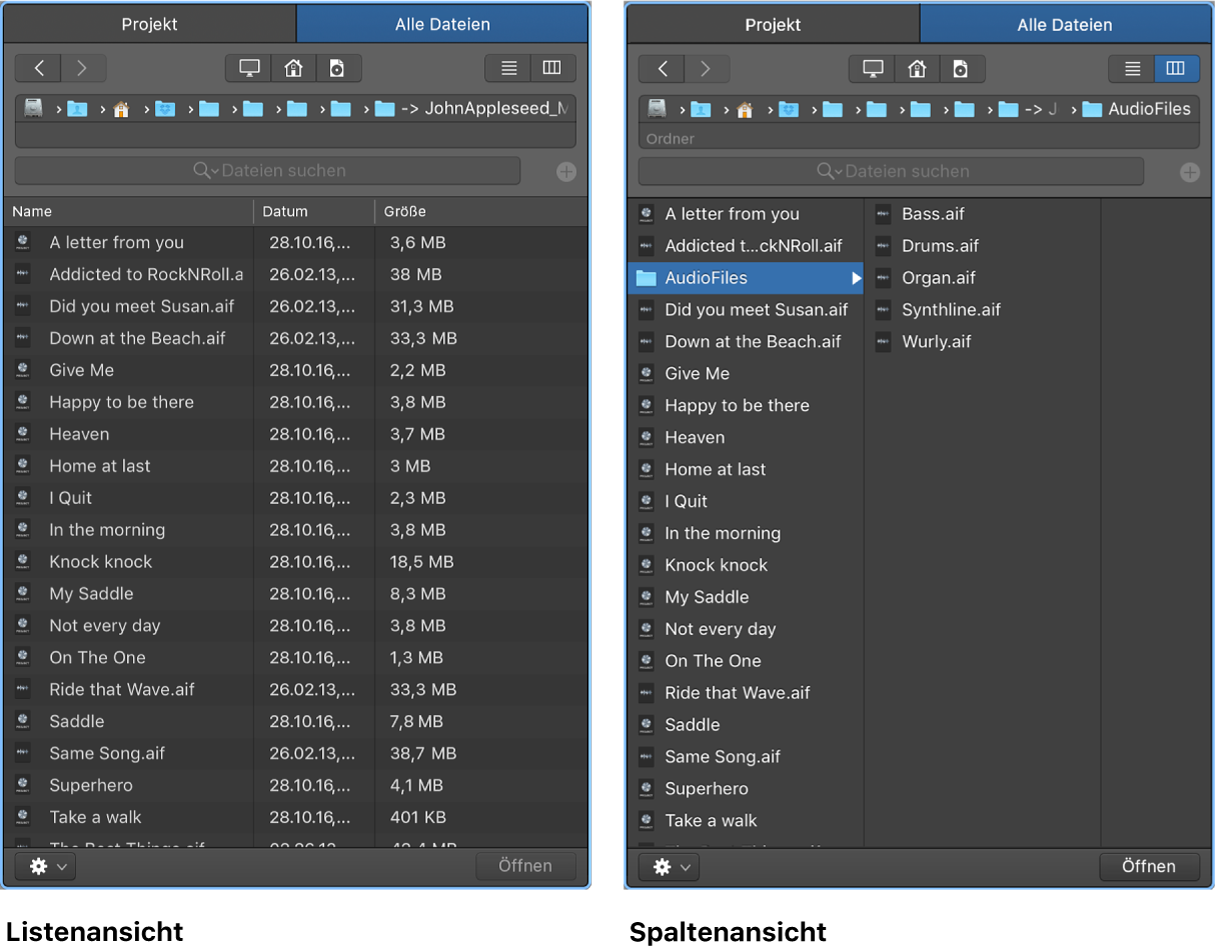Click the forward arrow in the Listenansicht browser
The height and width of the screenshot is (952, 1216).
(83, 68)
